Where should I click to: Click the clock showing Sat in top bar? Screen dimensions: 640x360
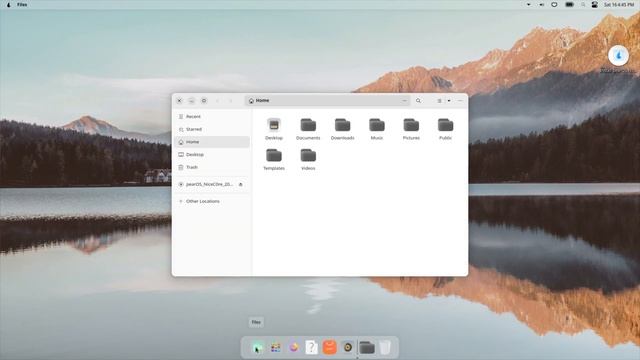click(619, 4)
